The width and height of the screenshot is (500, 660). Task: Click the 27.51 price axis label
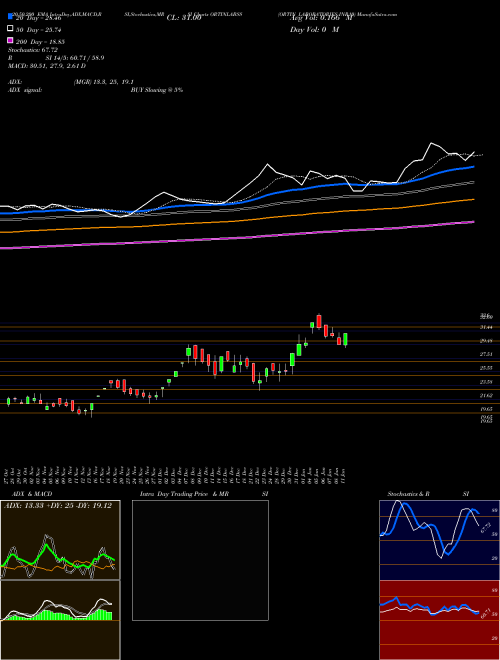[487, 354]
